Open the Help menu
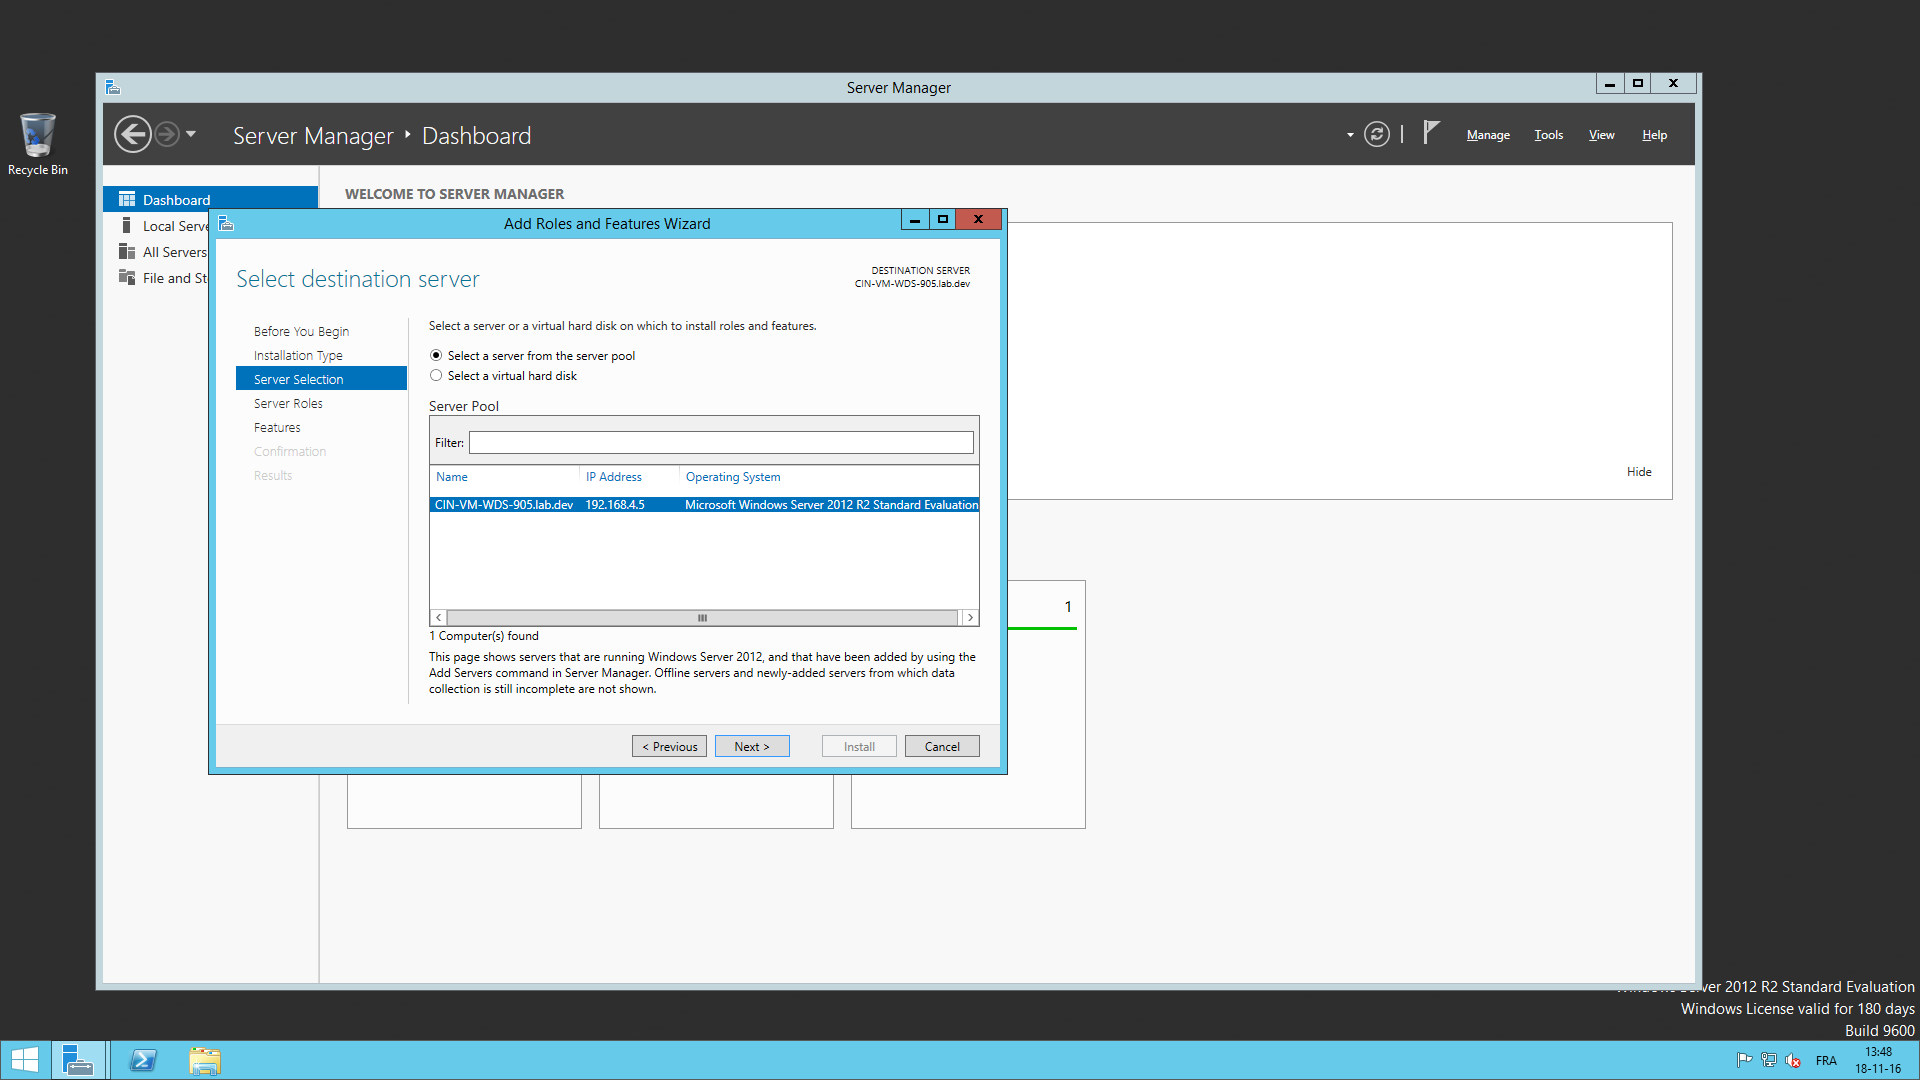The height and width of the screenshot is (1080, 1920). pyautogui.click(x=1654, y=135)
